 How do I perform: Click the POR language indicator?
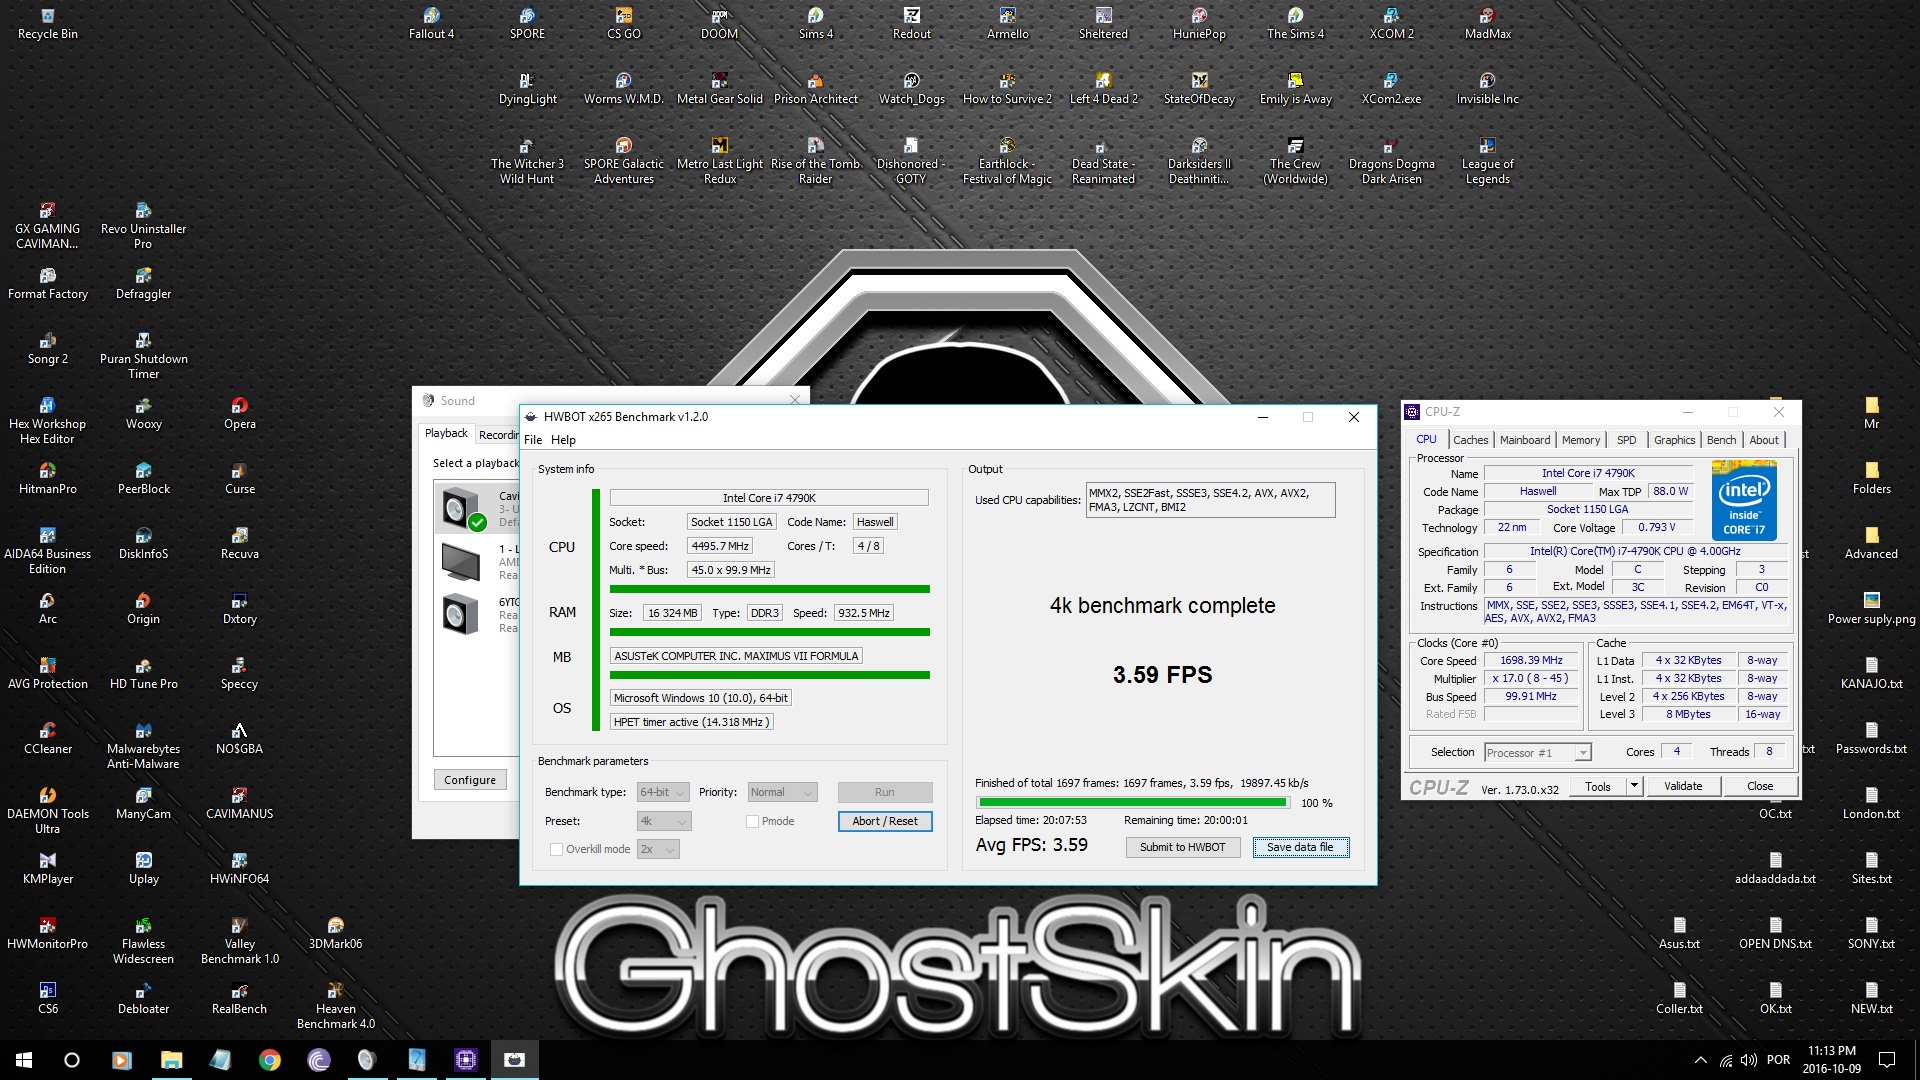pos(1778,1060)
